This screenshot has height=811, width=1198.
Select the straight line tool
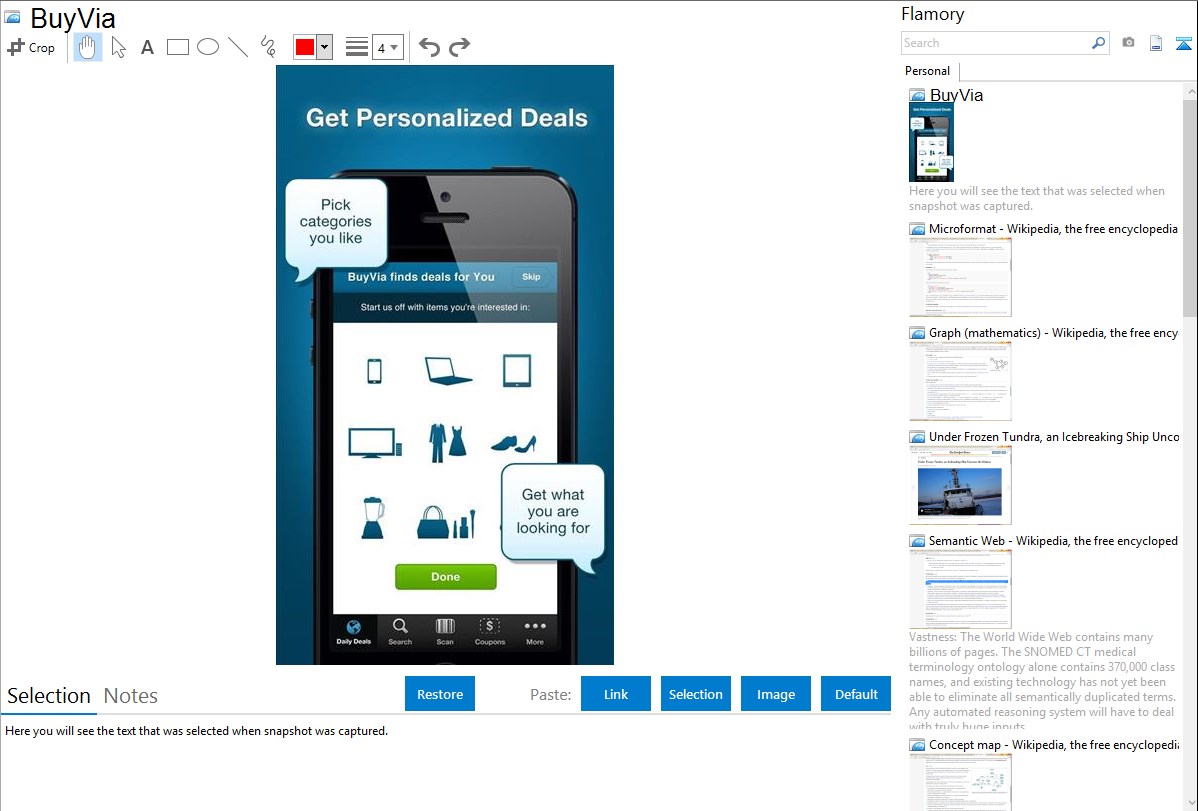[x=238, y=47]
